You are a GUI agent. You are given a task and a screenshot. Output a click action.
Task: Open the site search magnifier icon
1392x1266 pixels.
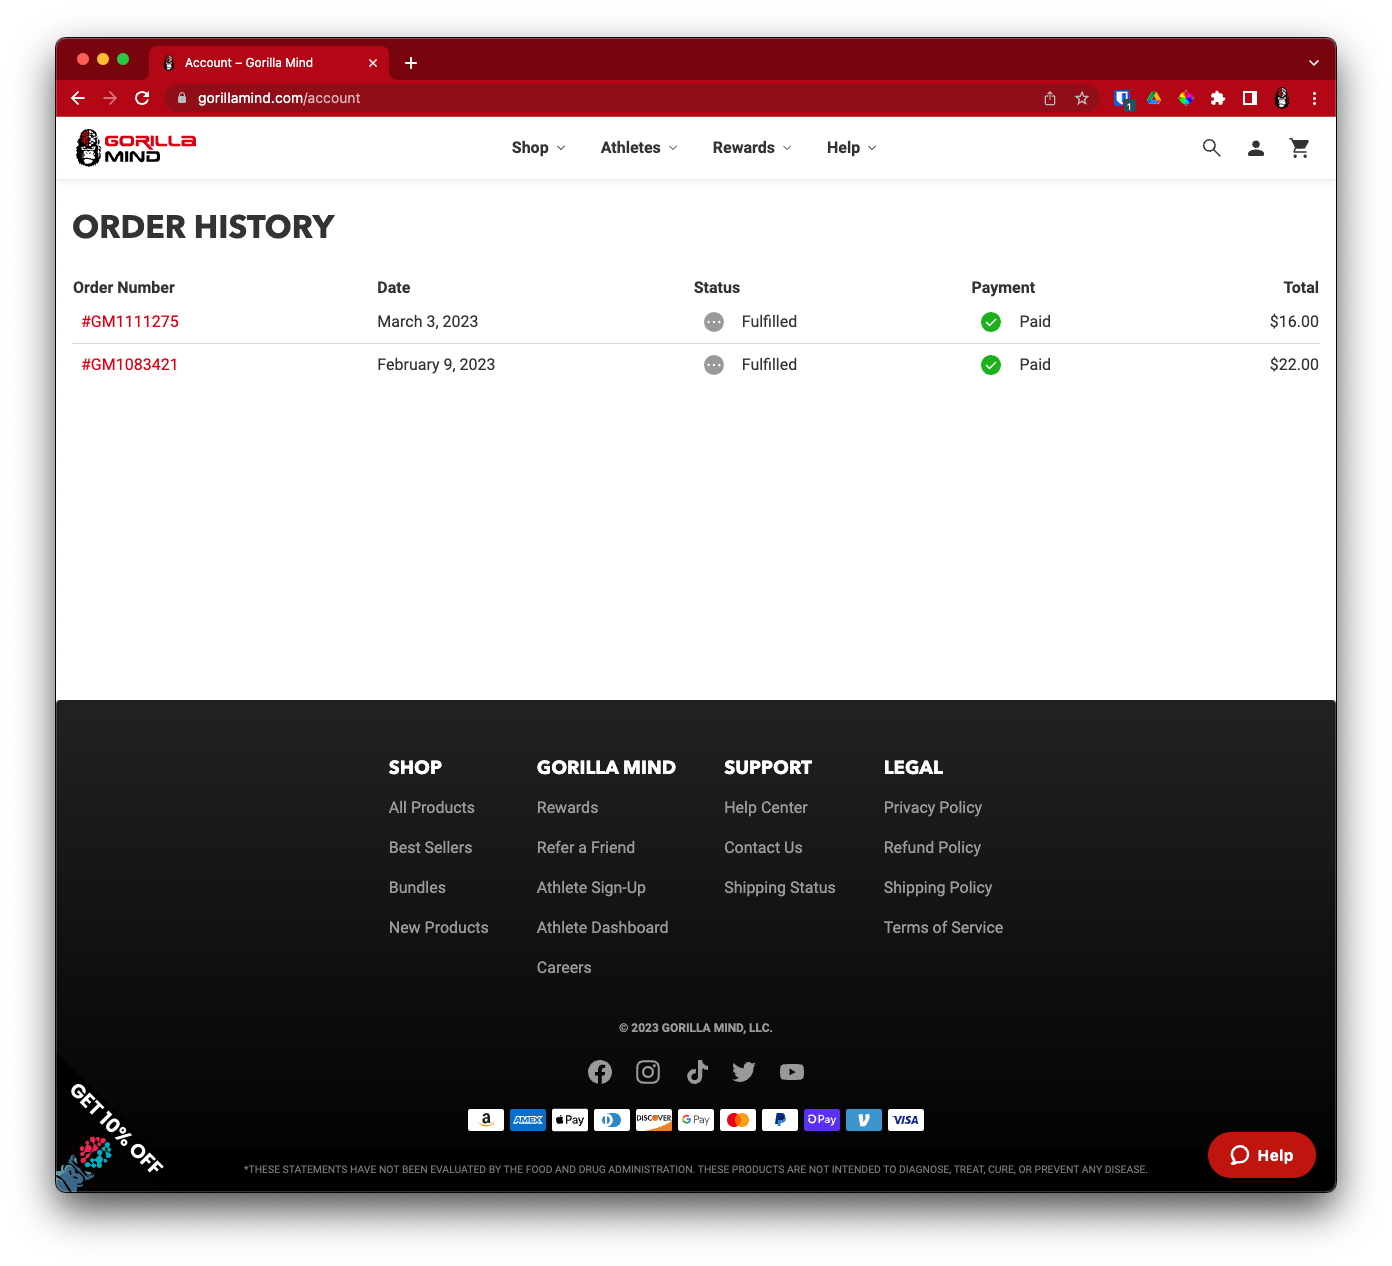[1211, 148]
